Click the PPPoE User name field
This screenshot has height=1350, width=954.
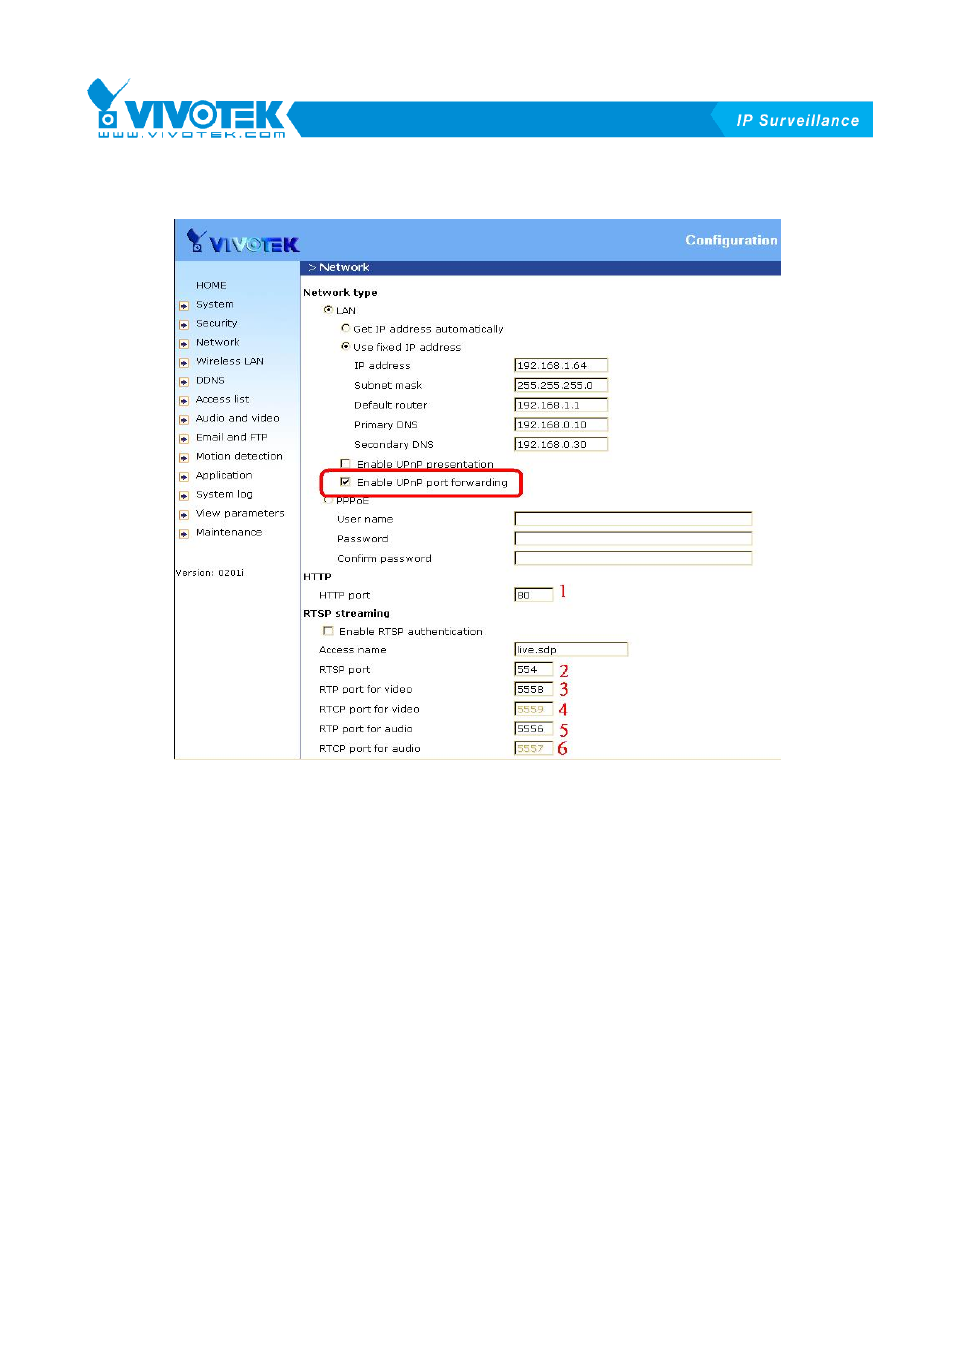633,518
